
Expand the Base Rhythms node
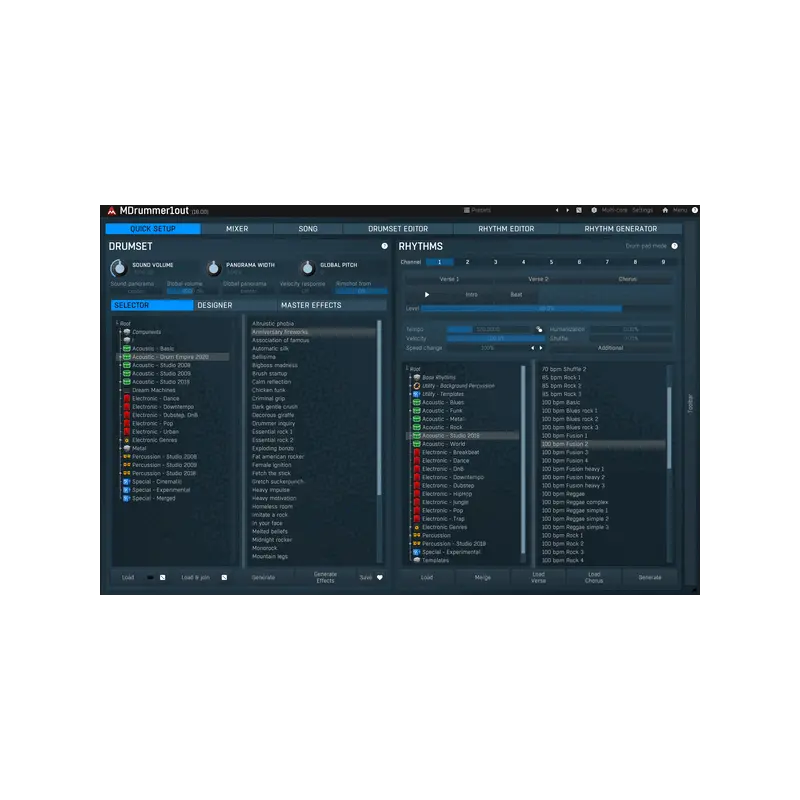411,378
